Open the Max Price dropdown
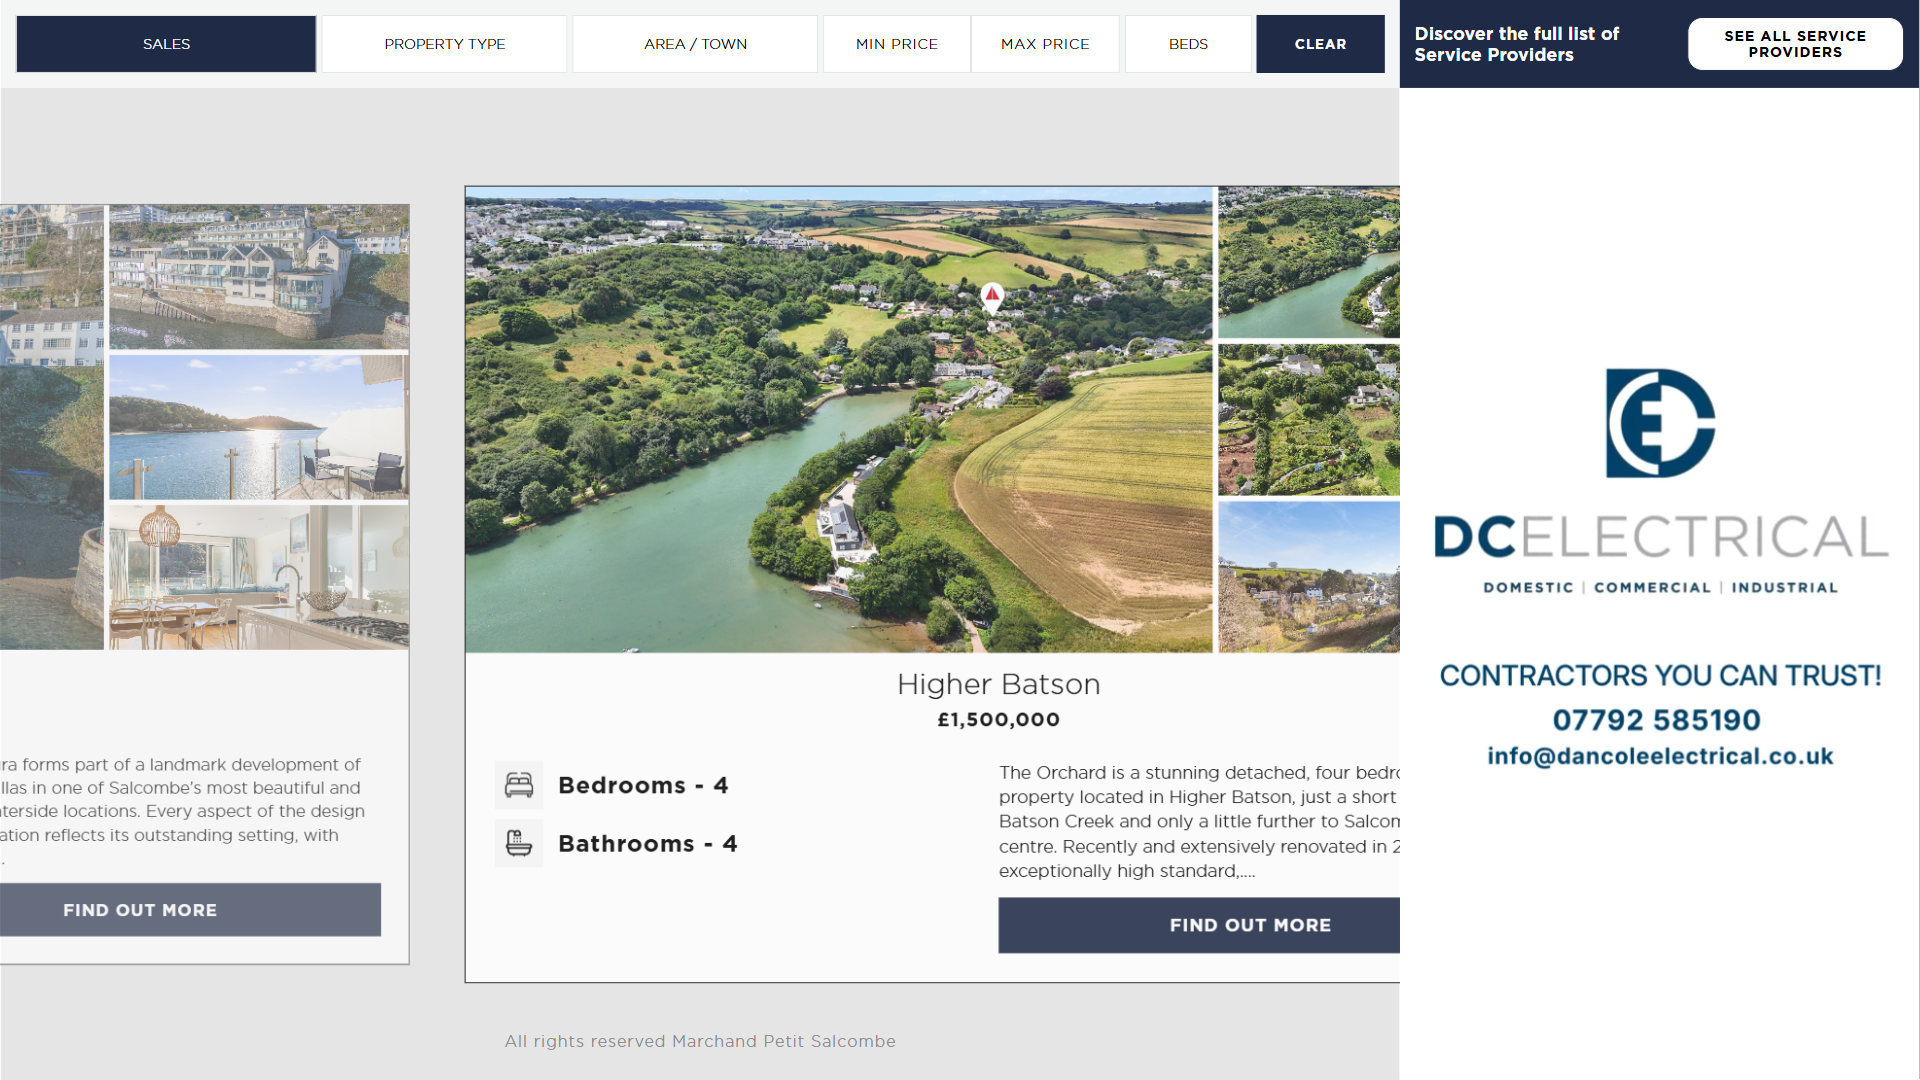1920x1080 pixels. [x=1044, y=44]
